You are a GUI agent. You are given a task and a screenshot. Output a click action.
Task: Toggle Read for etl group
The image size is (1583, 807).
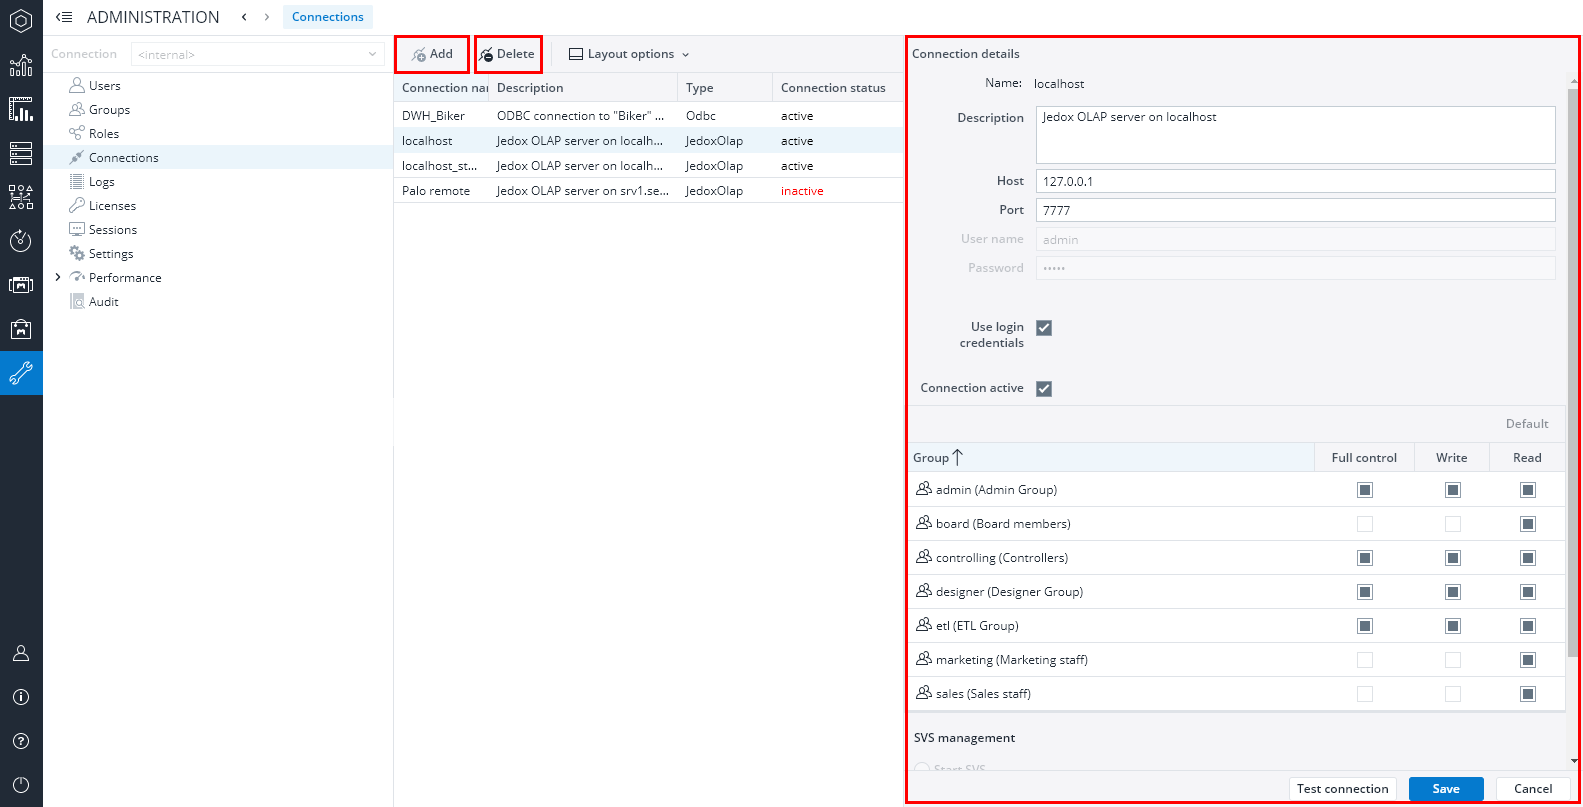click(x=1528, y=626)
